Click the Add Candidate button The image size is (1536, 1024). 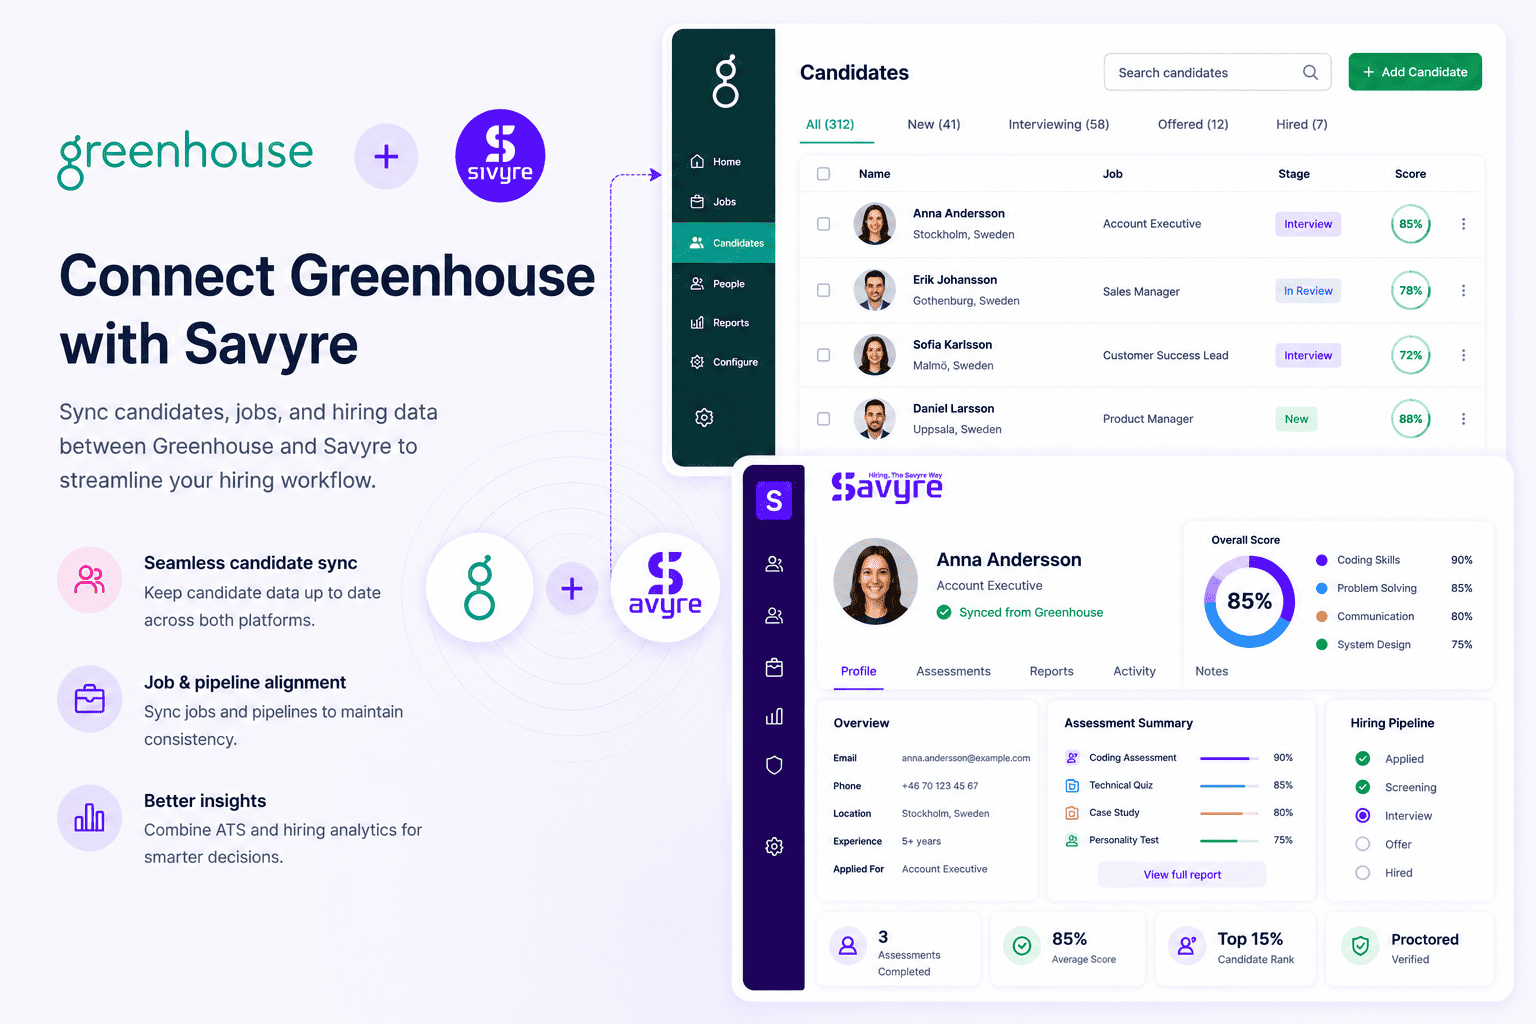[1415, 72]
